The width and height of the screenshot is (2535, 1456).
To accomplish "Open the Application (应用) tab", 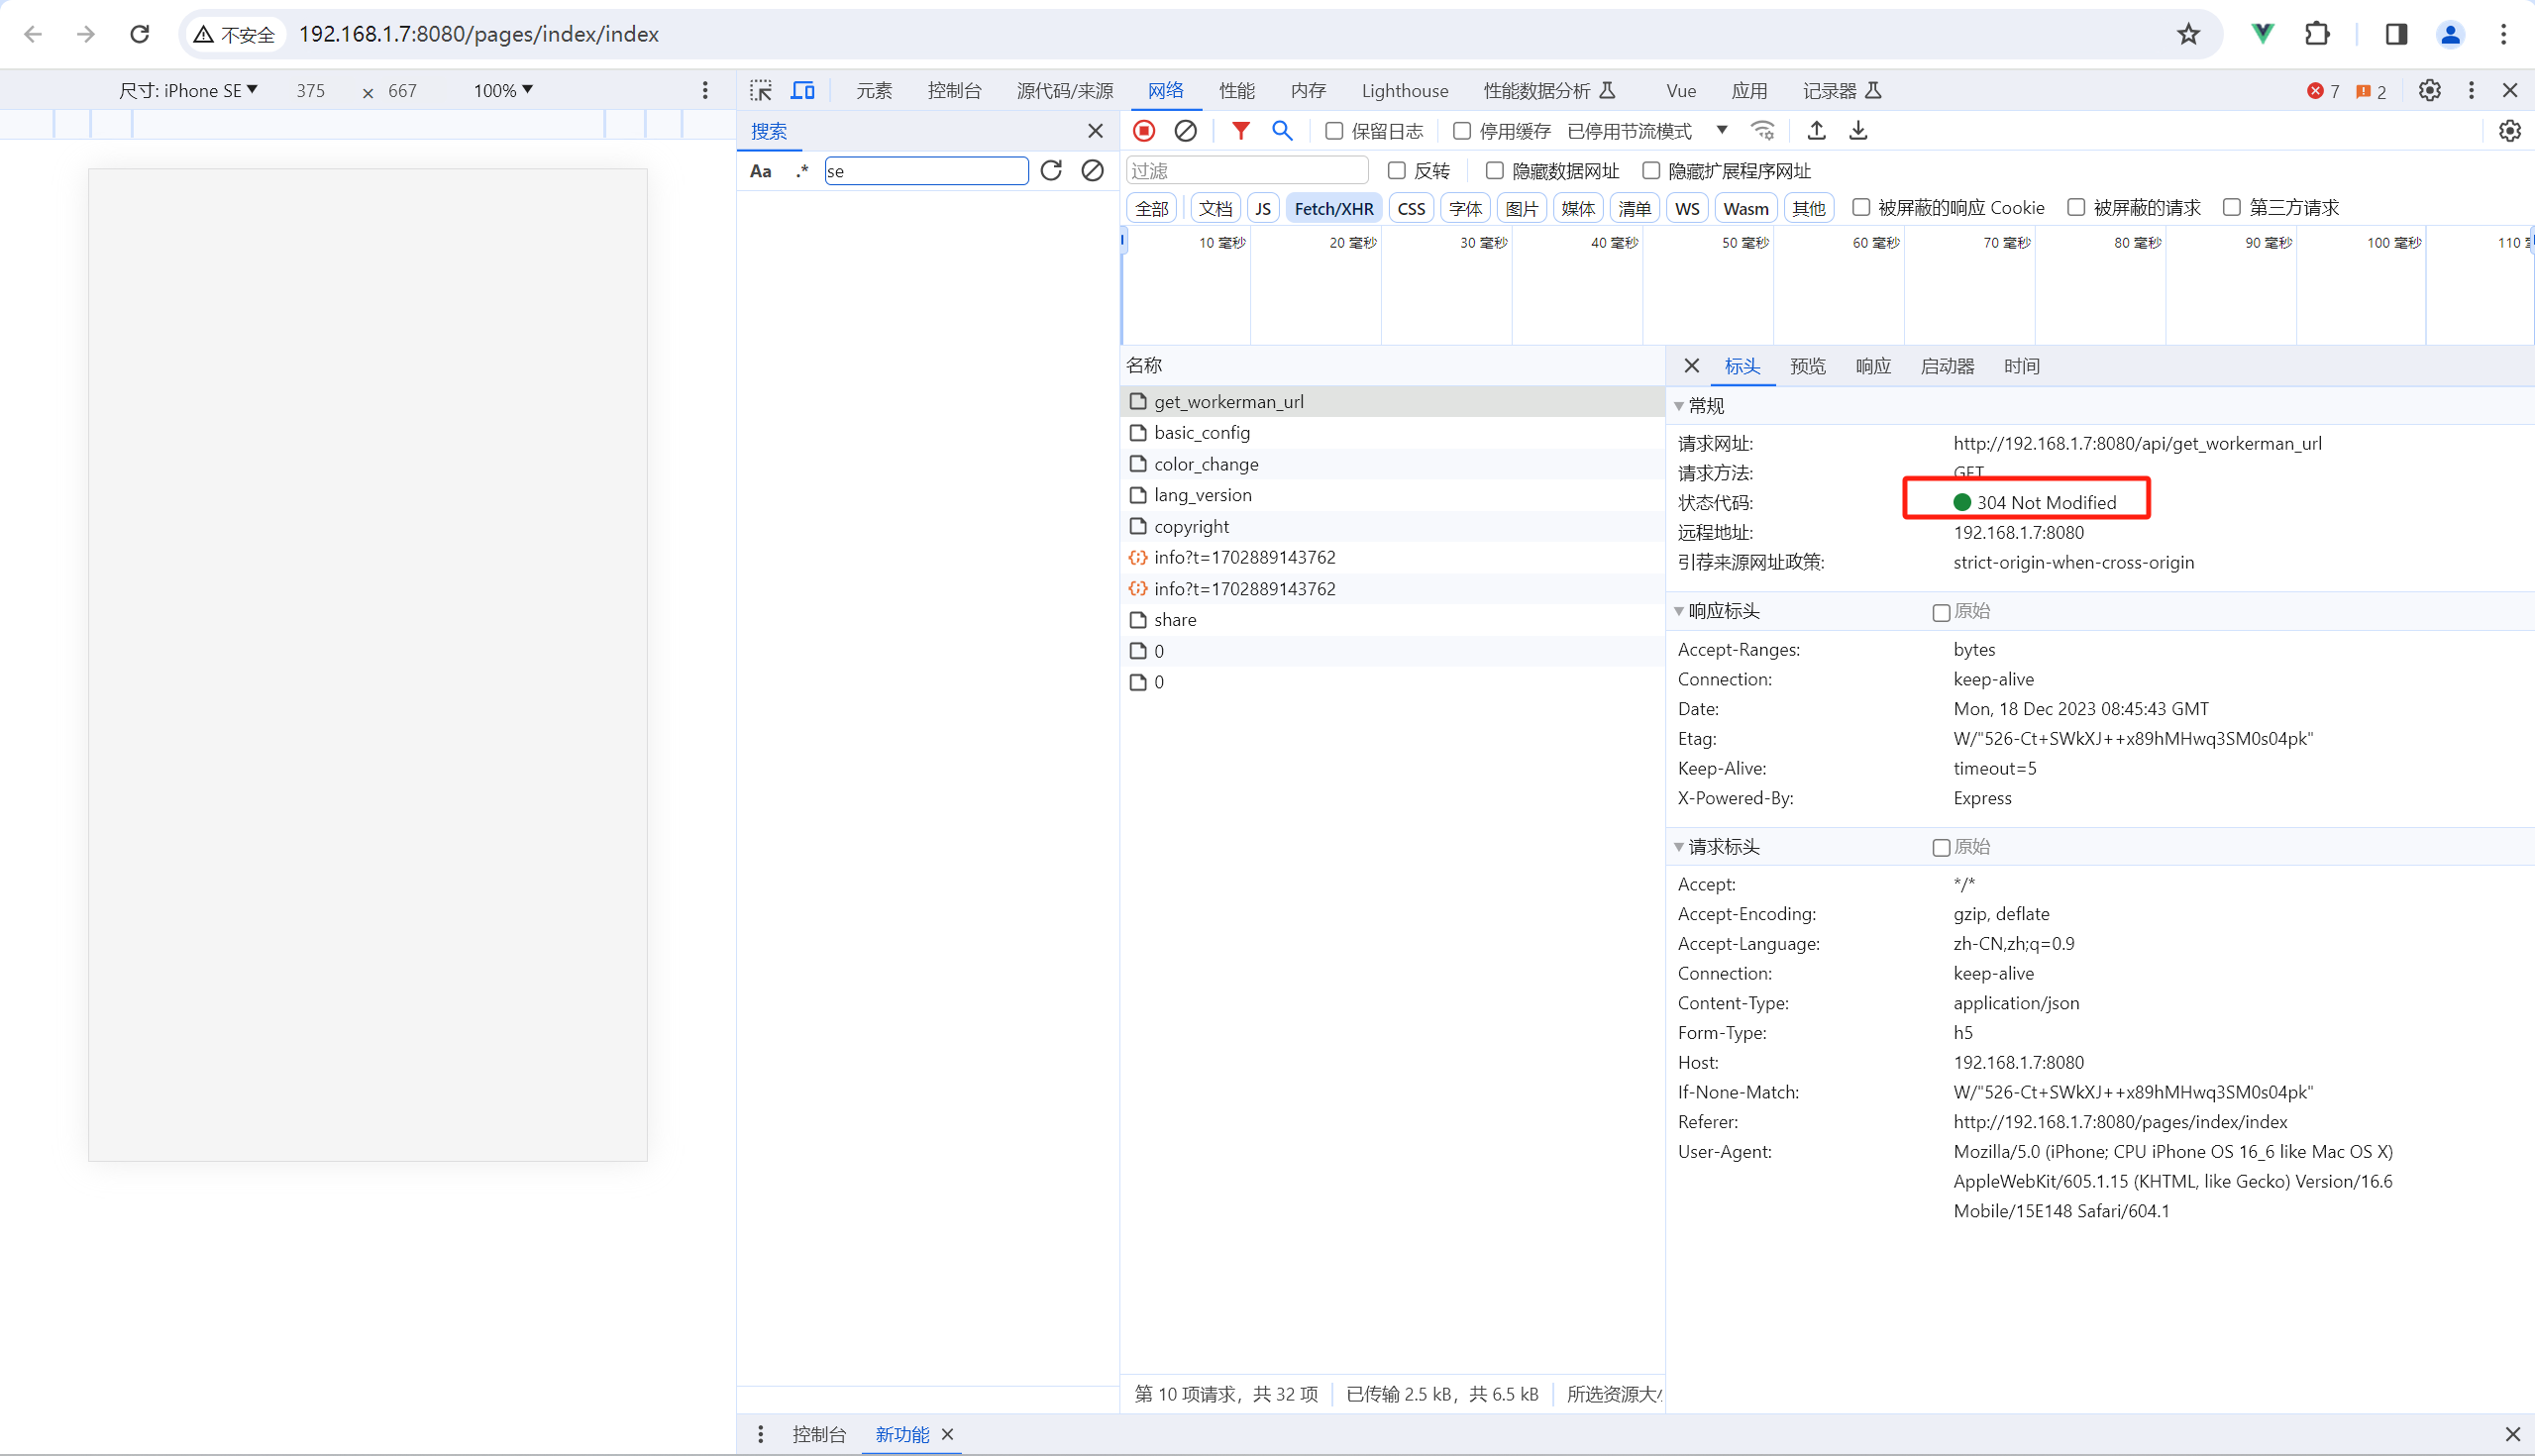I will pyautogui.click(x=1749, y=91).
